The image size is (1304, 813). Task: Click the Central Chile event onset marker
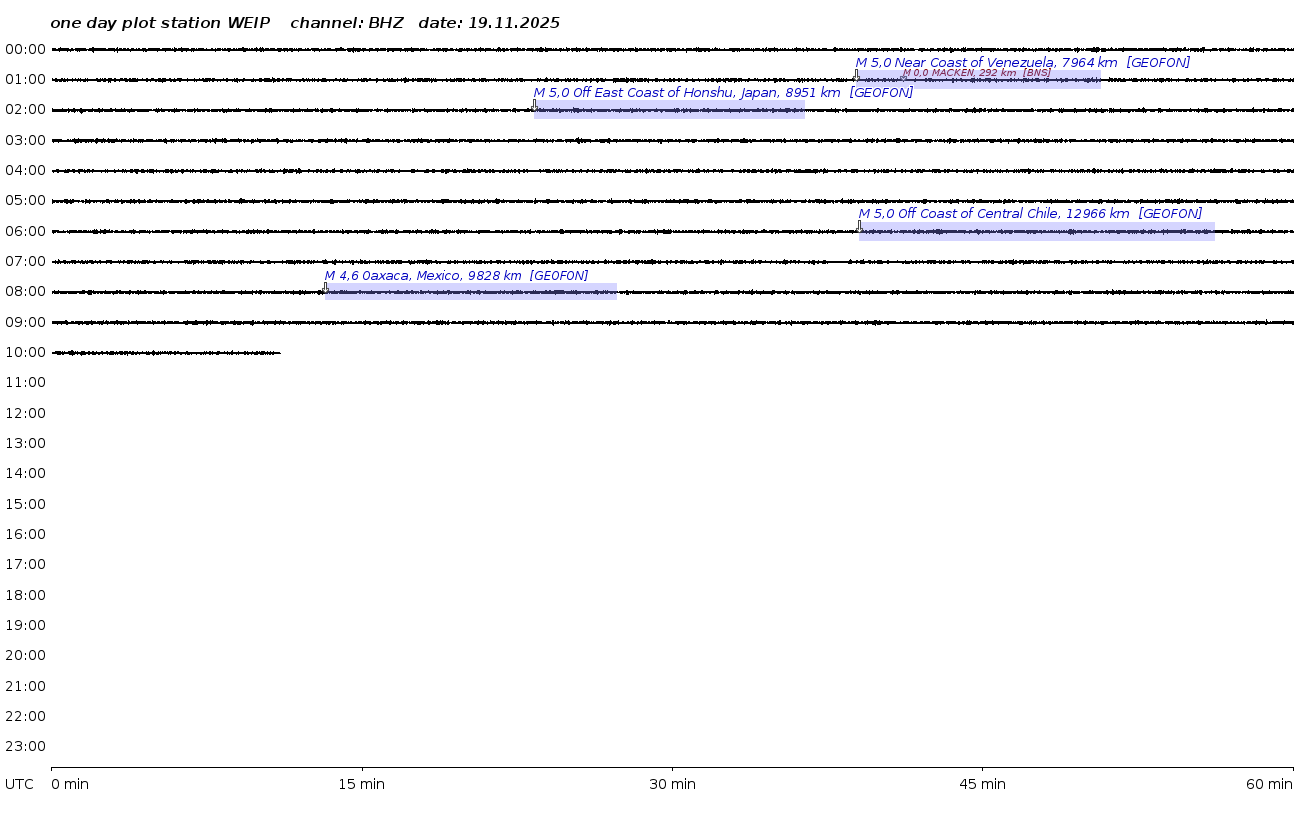click(x=859, y=226)
